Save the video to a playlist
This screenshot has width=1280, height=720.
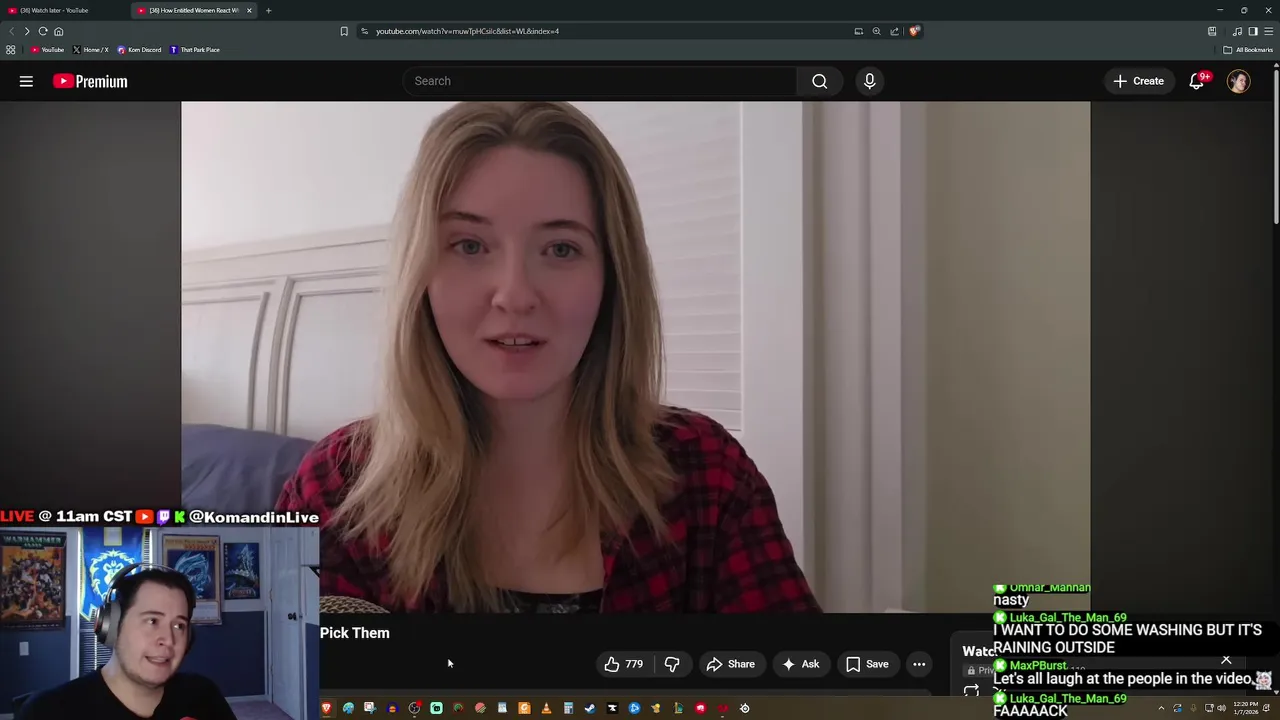tap(867, 664)
